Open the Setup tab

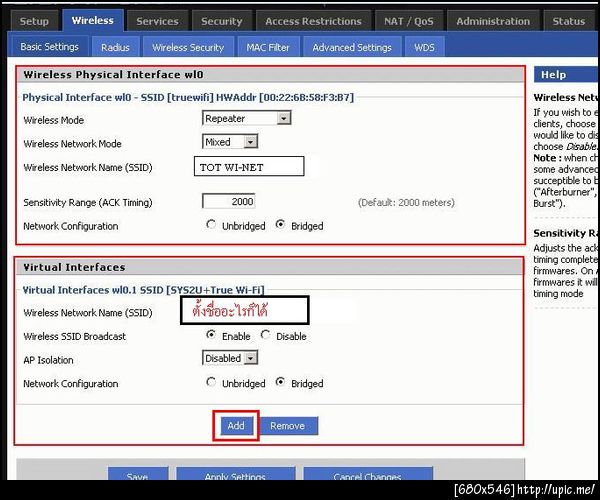pyautogui.click(x=34, y=21)
